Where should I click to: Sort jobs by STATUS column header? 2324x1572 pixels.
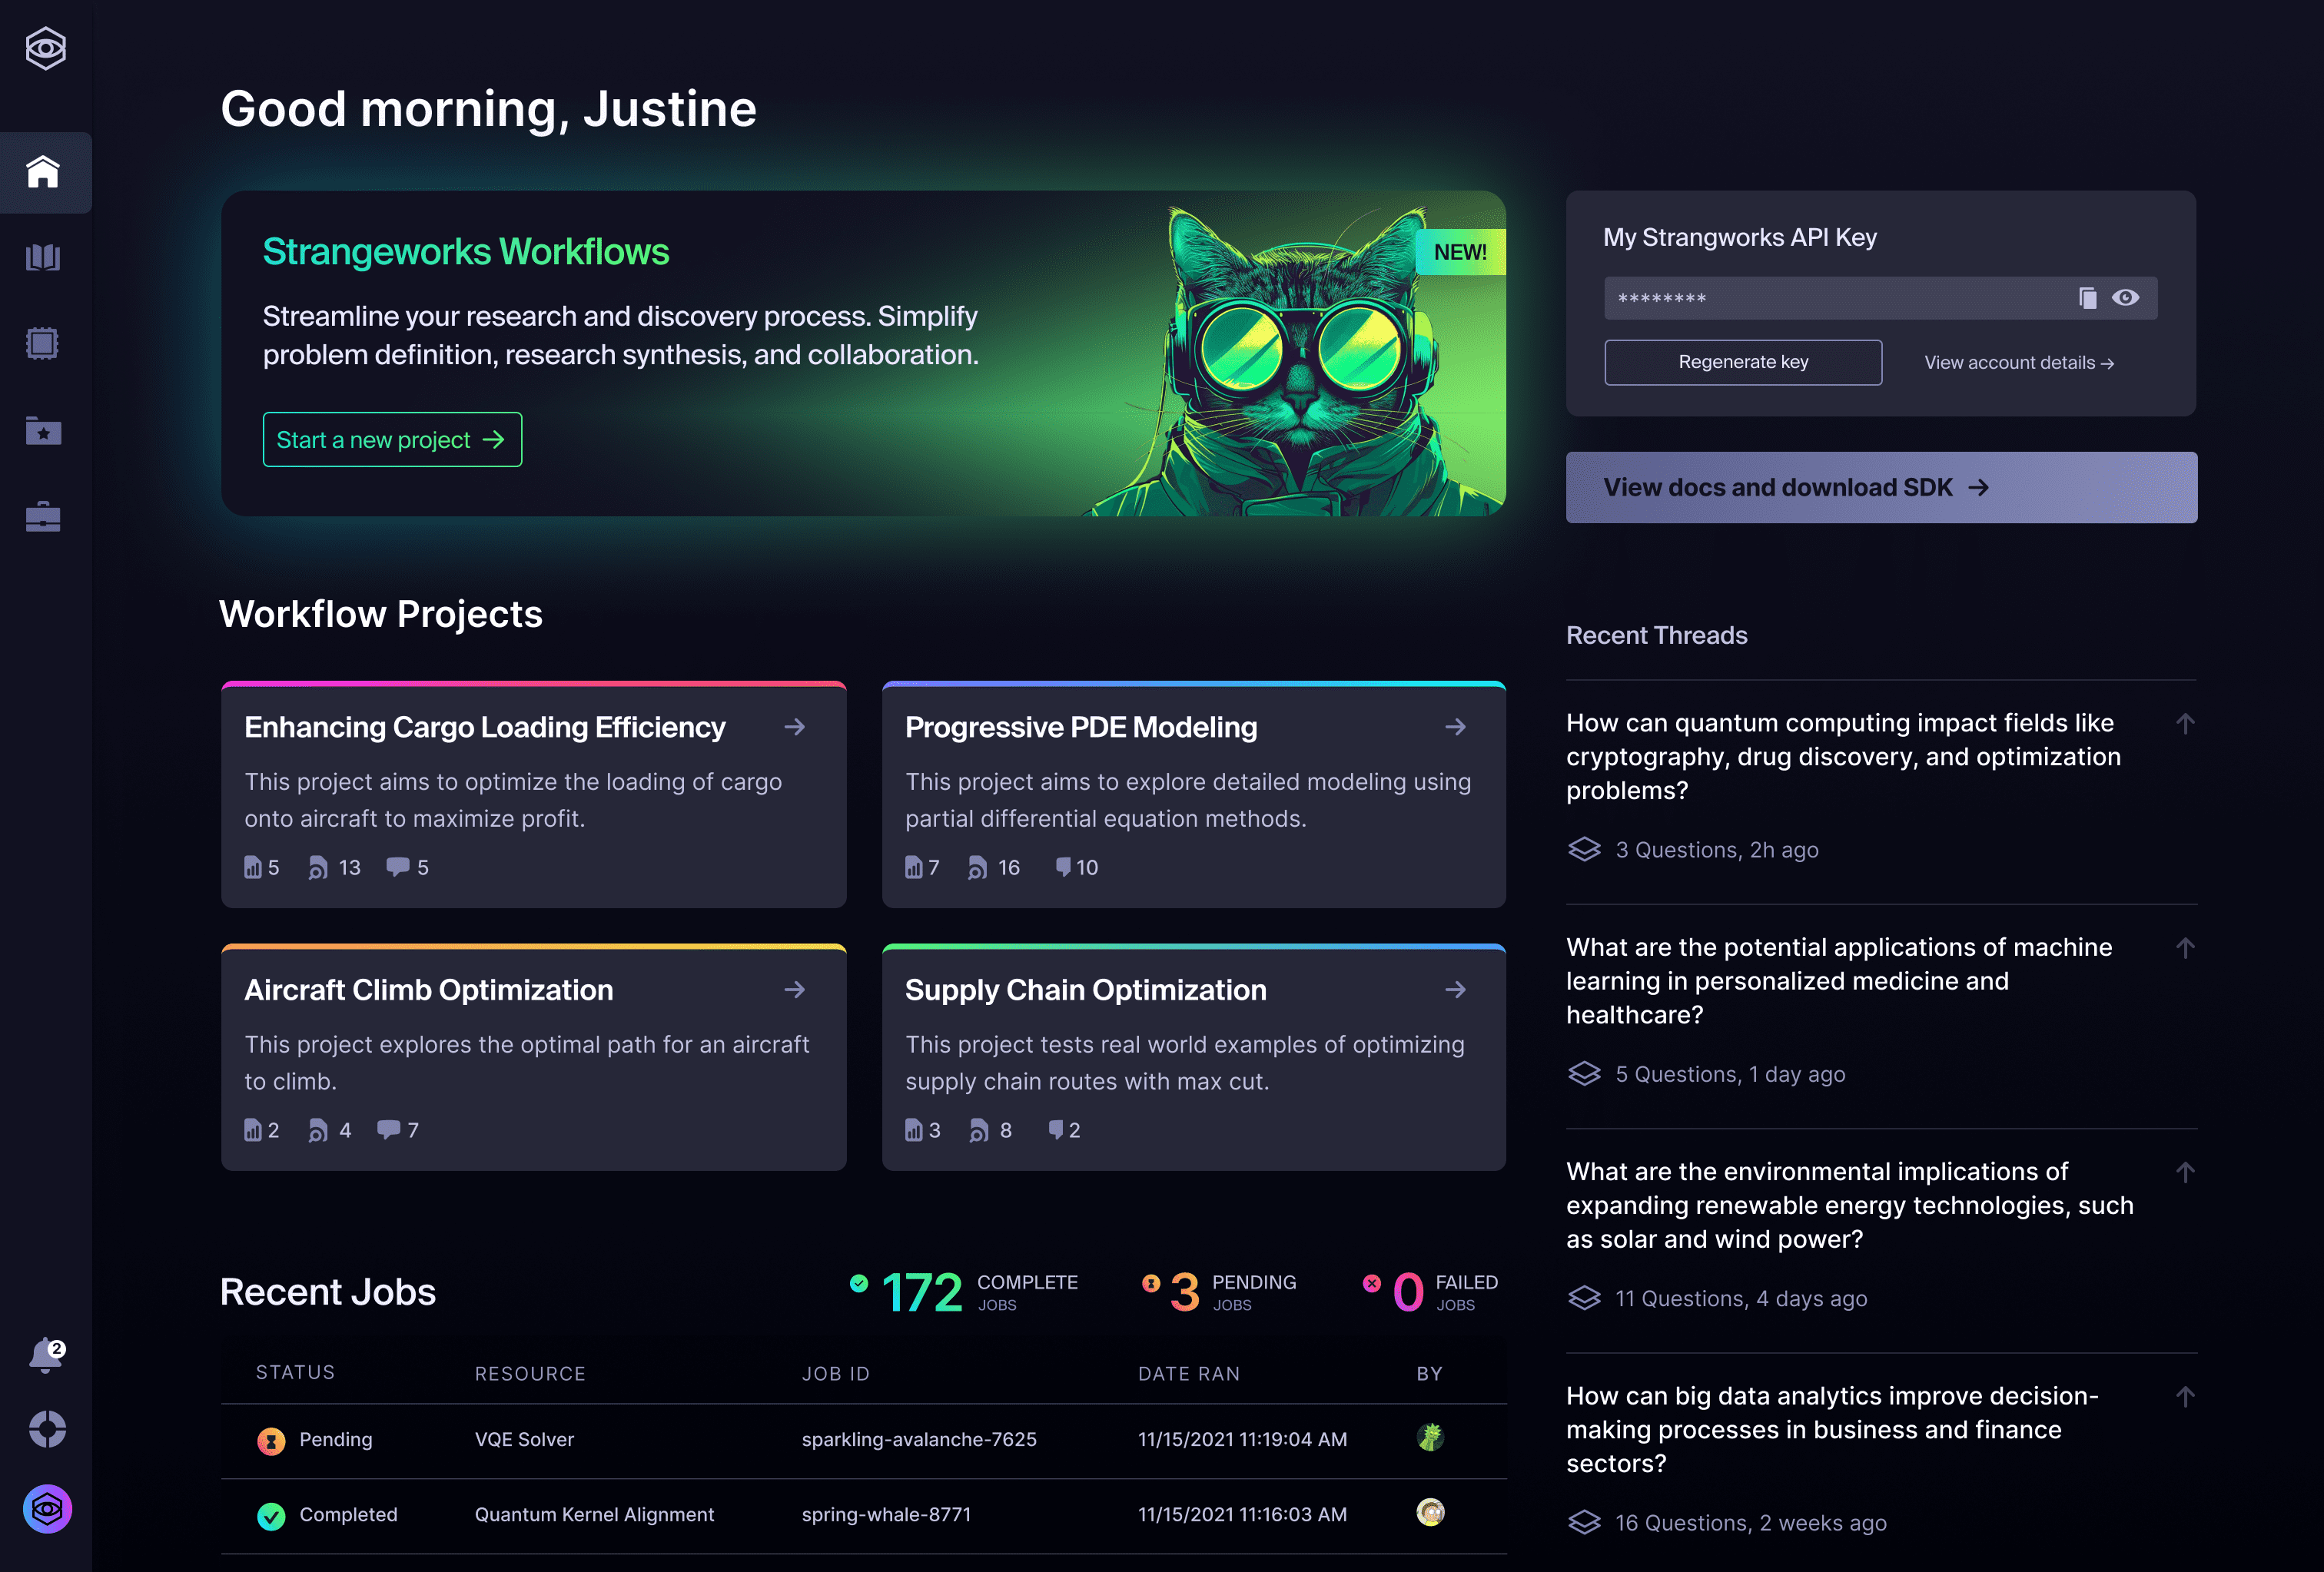click(295, 1373)
